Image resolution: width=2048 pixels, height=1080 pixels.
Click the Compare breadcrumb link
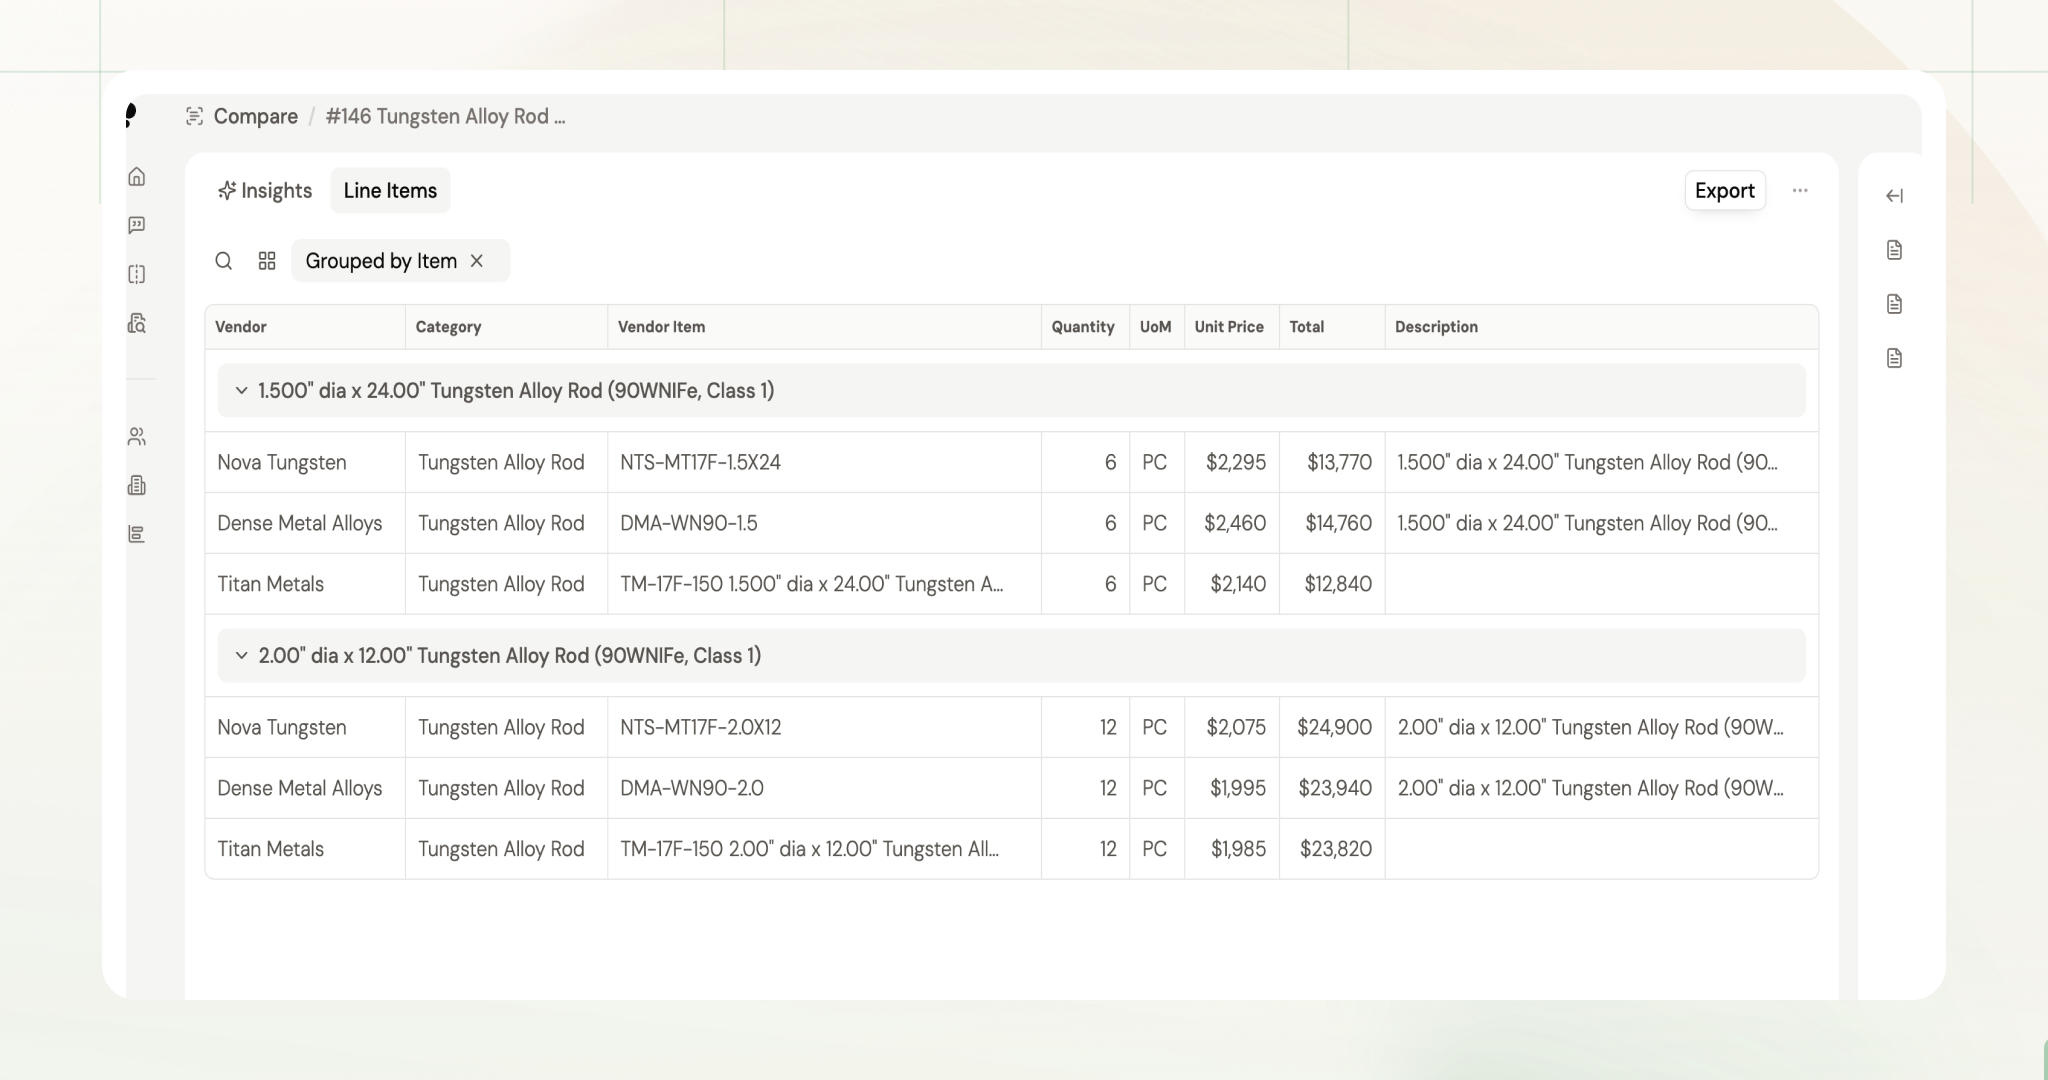(255, 117)
